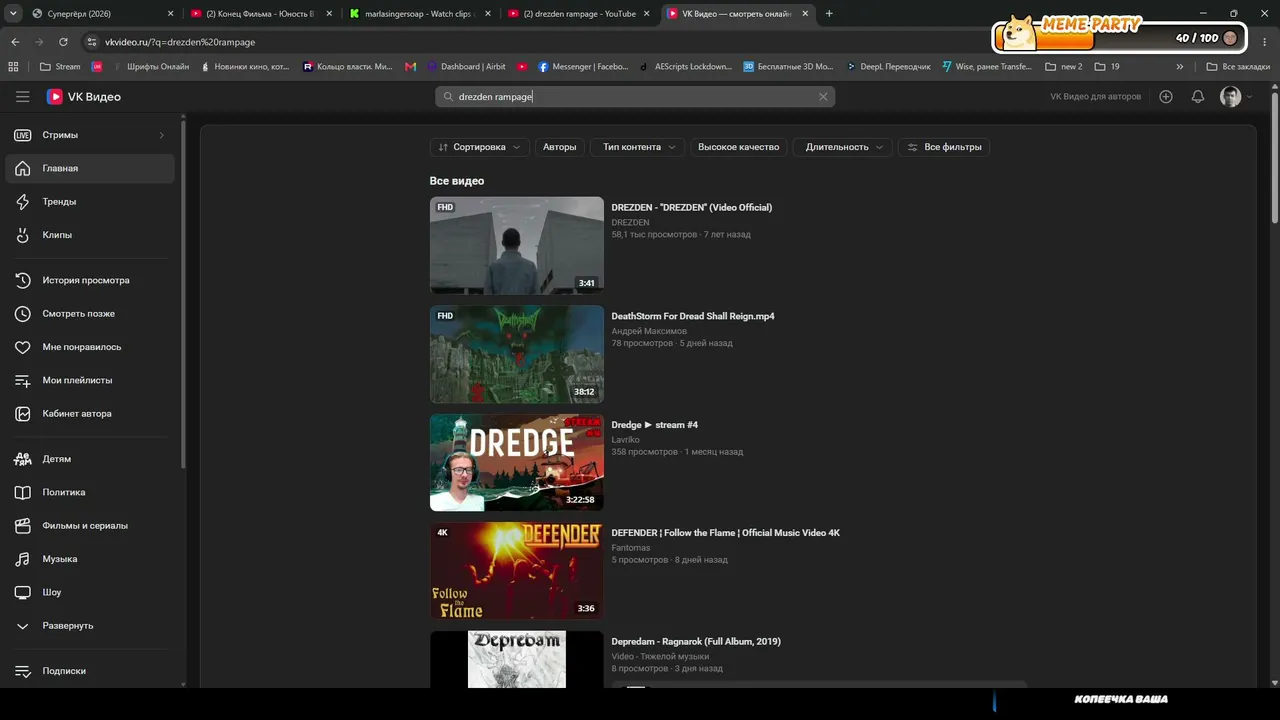
Task: Open the Музыка category
Action: click(x=90, y=559)
